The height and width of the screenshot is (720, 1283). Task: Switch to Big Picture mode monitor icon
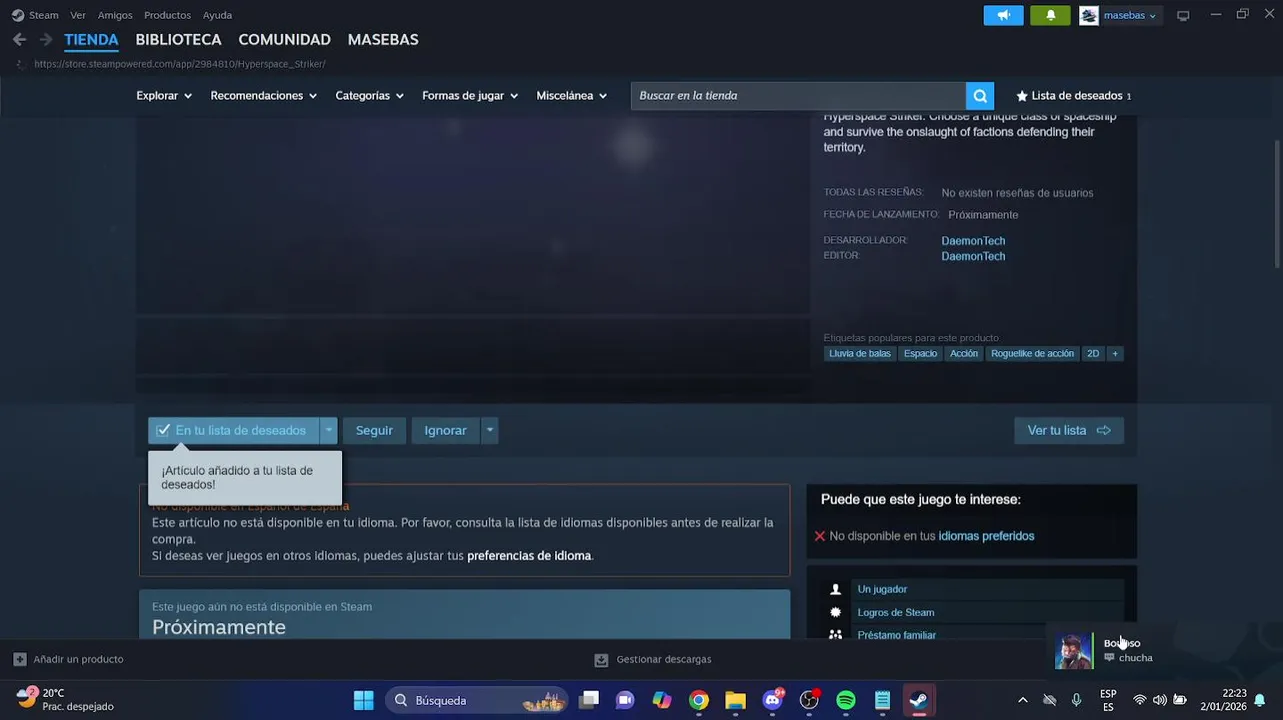1183,15
